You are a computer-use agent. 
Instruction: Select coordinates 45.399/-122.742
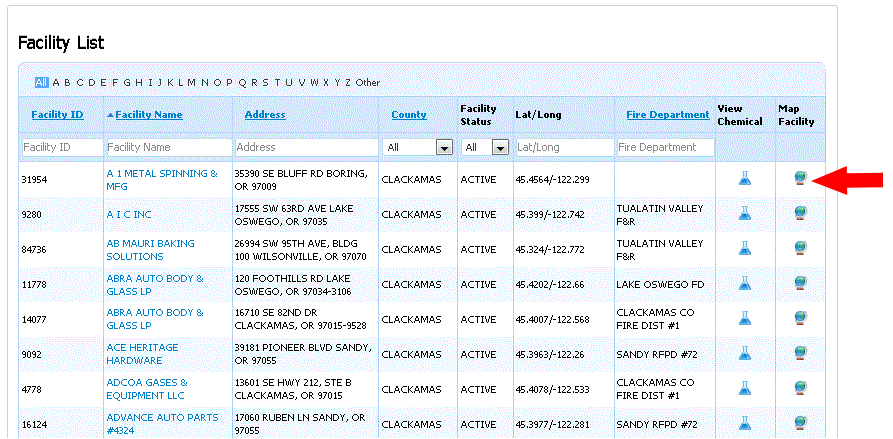tap(550, 215)
